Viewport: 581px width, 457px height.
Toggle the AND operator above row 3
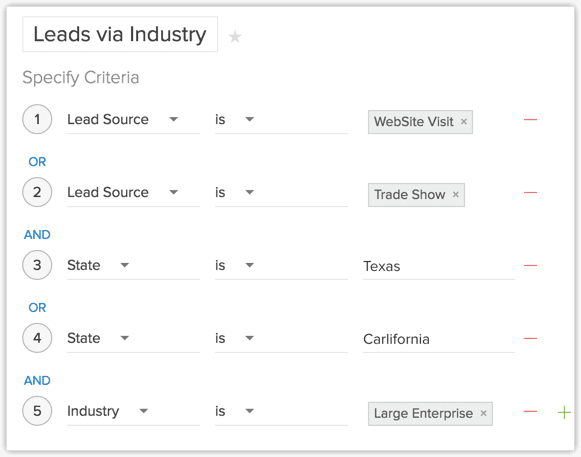[x=37, y=234]
